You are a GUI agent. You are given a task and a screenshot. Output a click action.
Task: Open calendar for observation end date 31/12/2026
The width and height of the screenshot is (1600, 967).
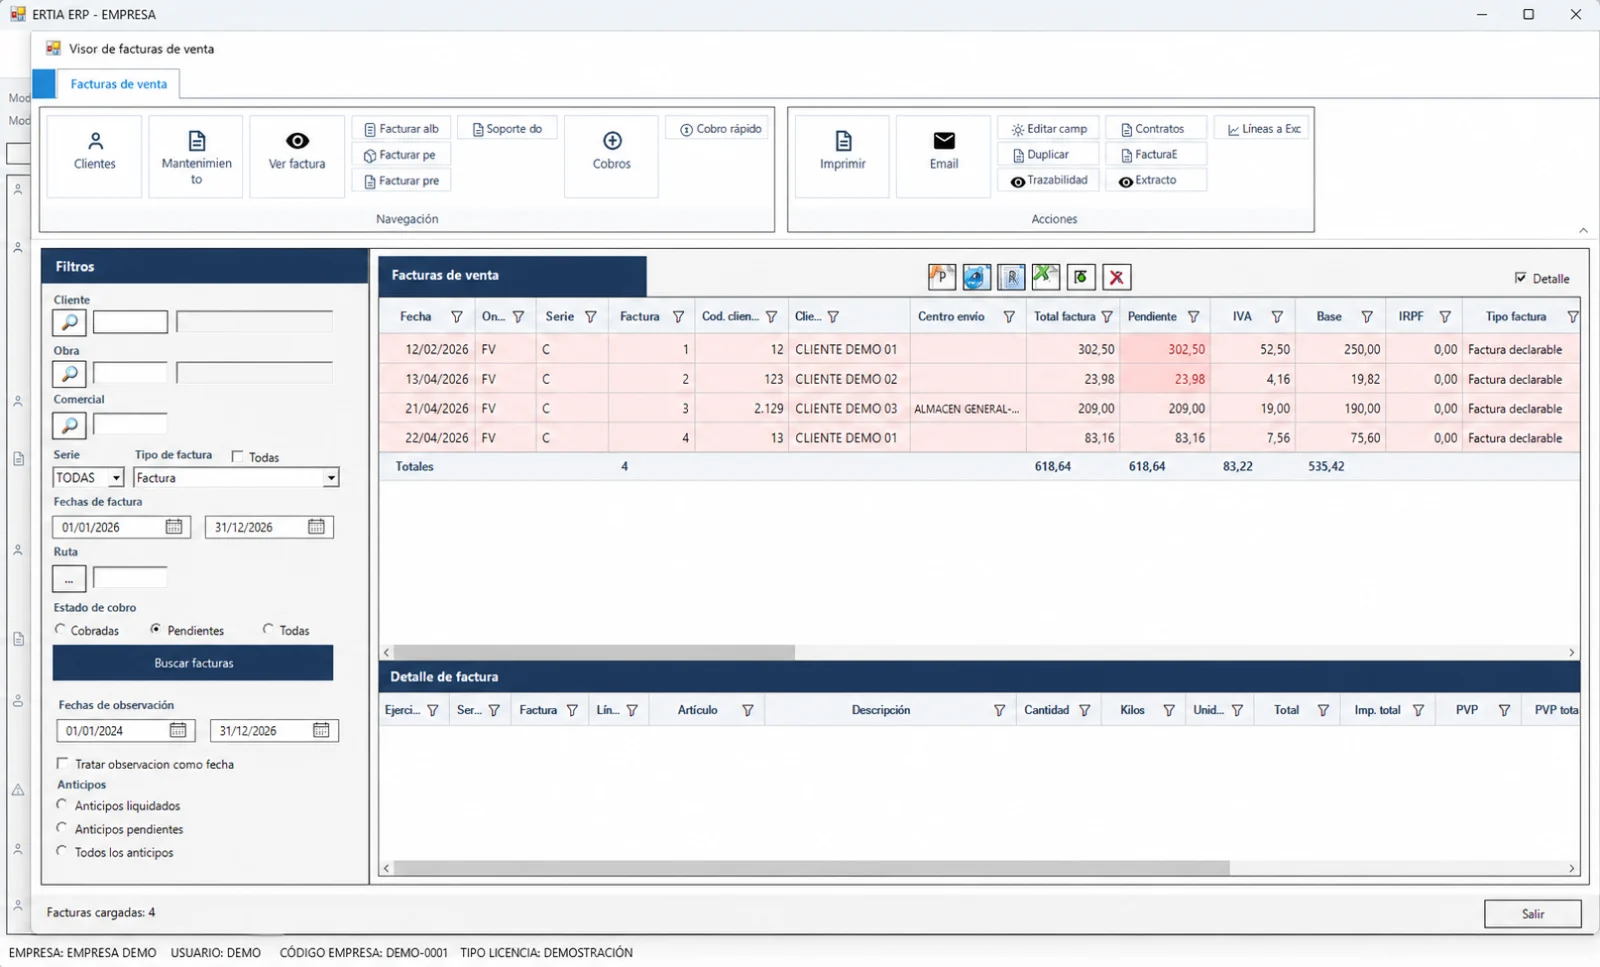coord(321,731)
